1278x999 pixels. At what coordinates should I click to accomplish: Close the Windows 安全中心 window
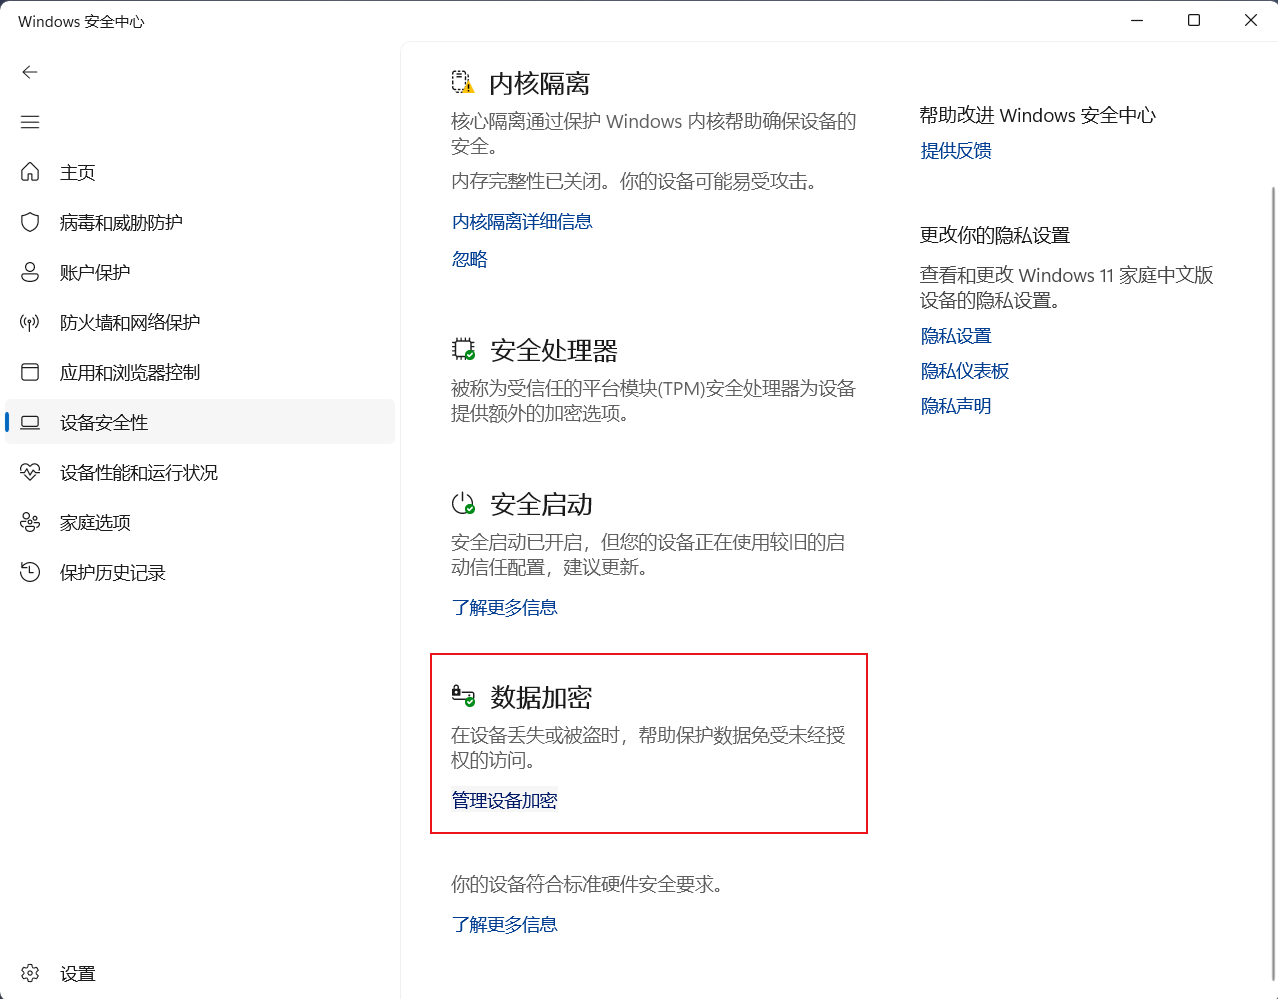pos(1250,20)
